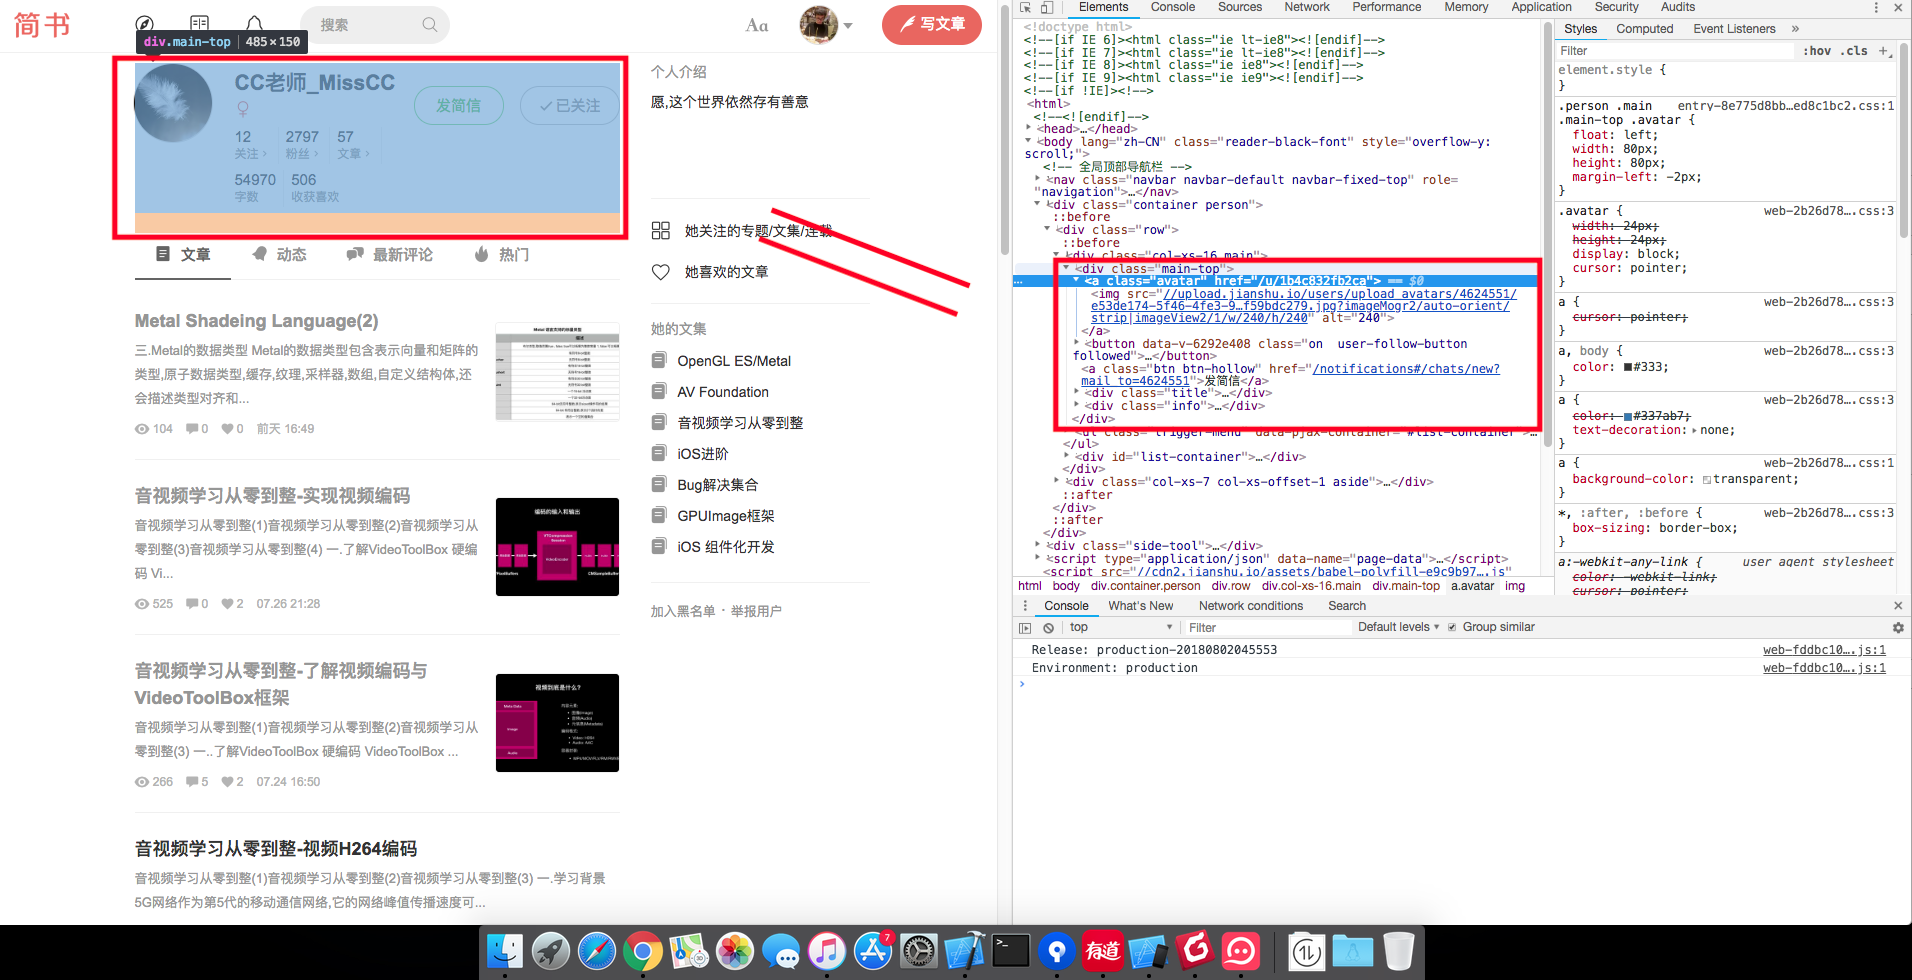Click the search magnifier icon
This screenshot has height=980, width=1912.
[430, 25]
